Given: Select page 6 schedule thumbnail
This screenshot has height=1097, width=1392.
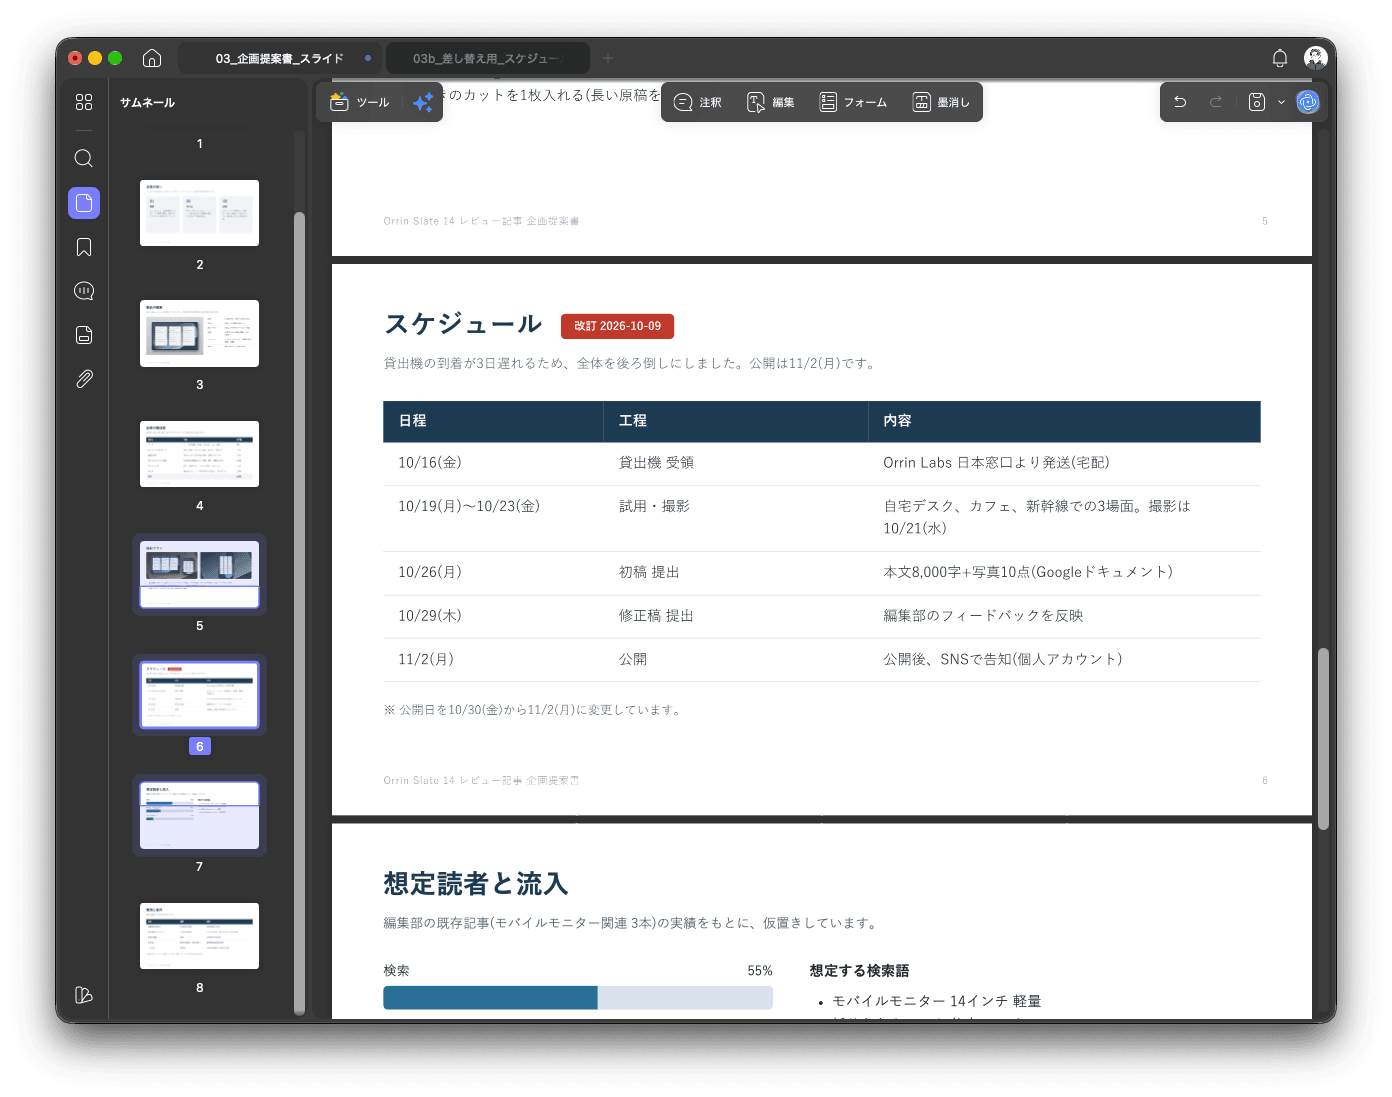Looking at the screenshot, I should coord(199,695).
